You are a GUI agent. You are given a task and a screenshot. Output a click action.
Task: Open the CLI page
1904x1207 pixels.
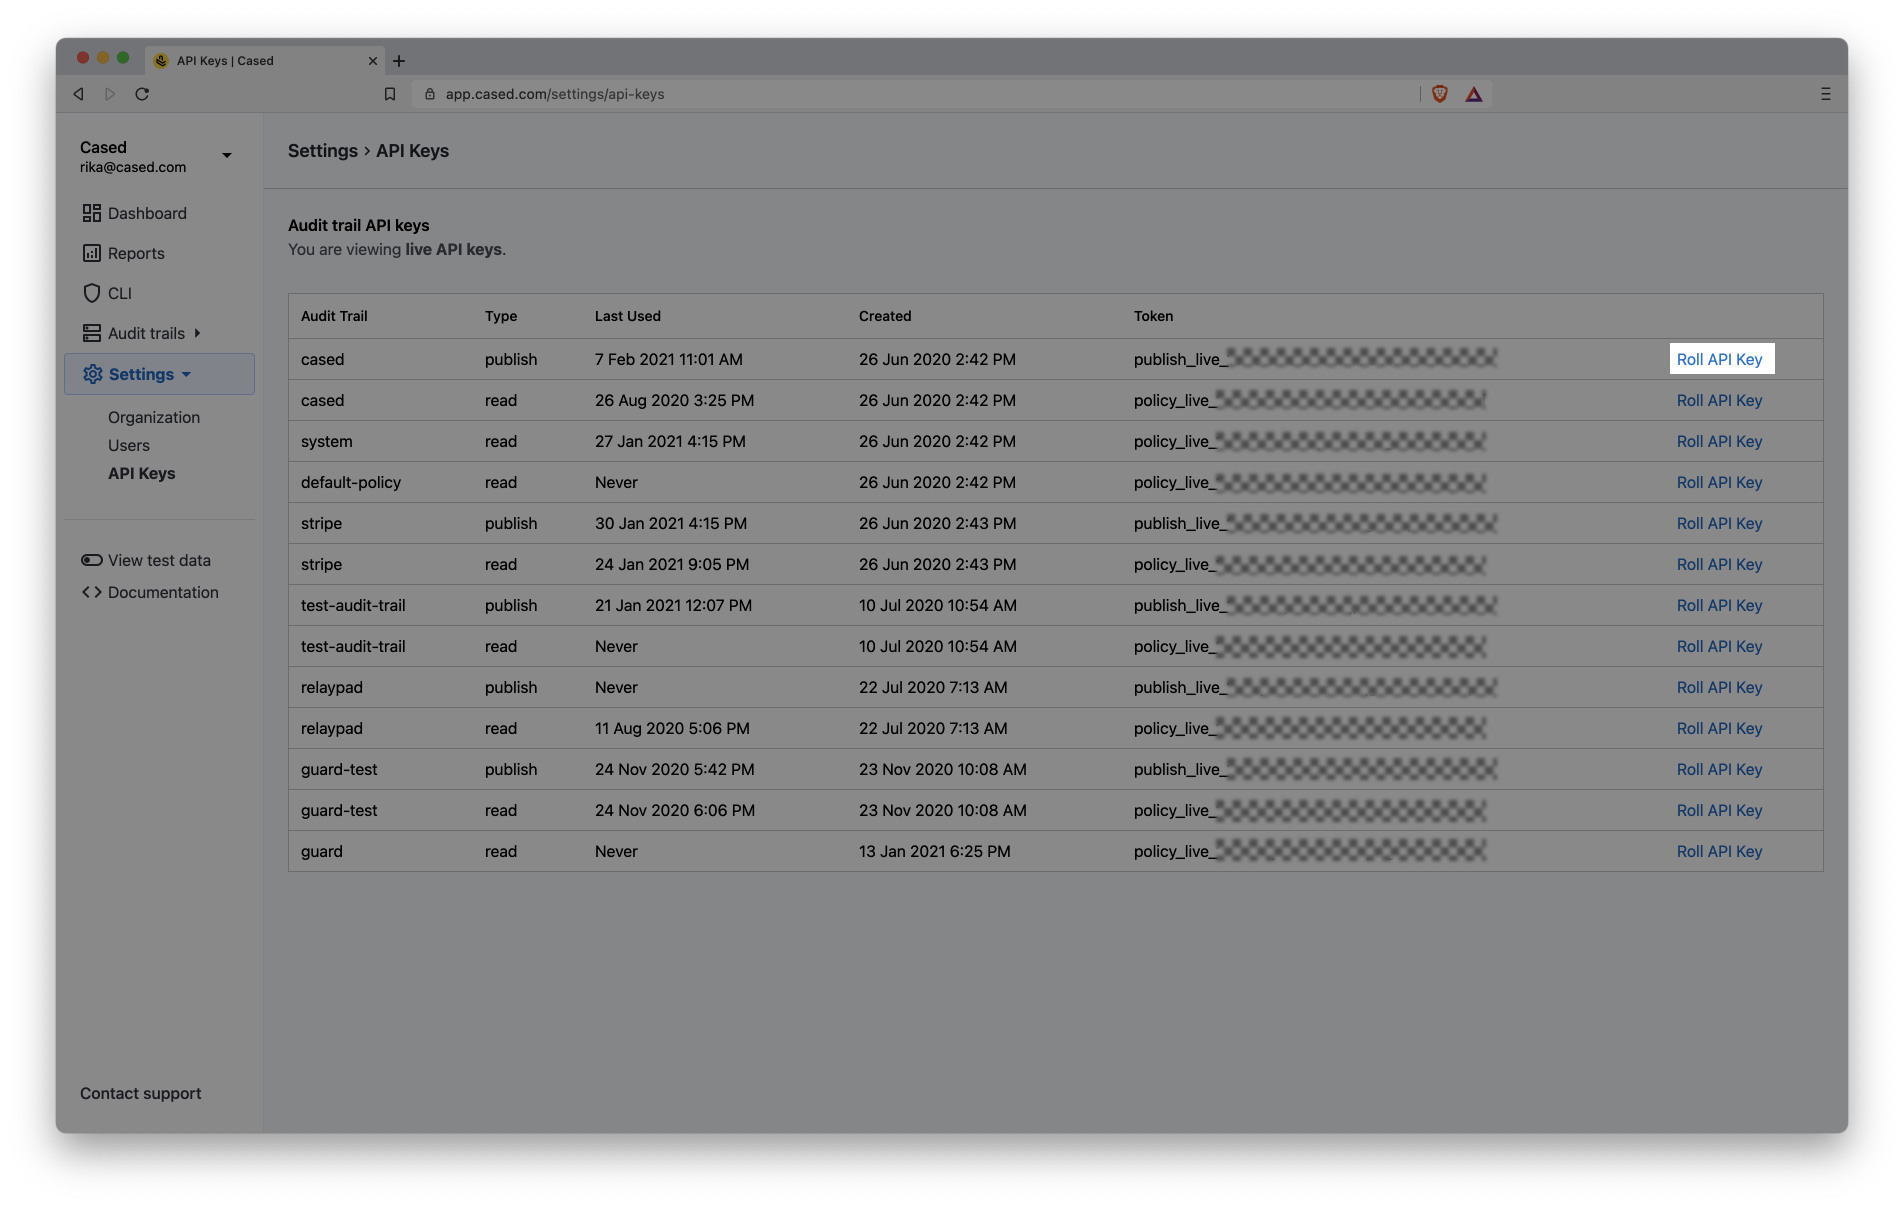120,293
